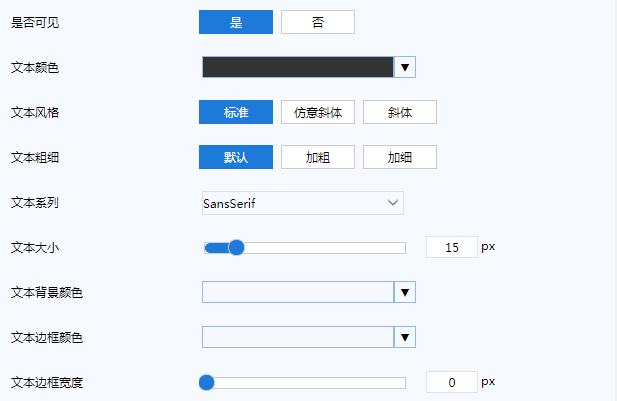Open the 文本颜色 dropdown arrow
617x401 pixels.
(405, 67)
